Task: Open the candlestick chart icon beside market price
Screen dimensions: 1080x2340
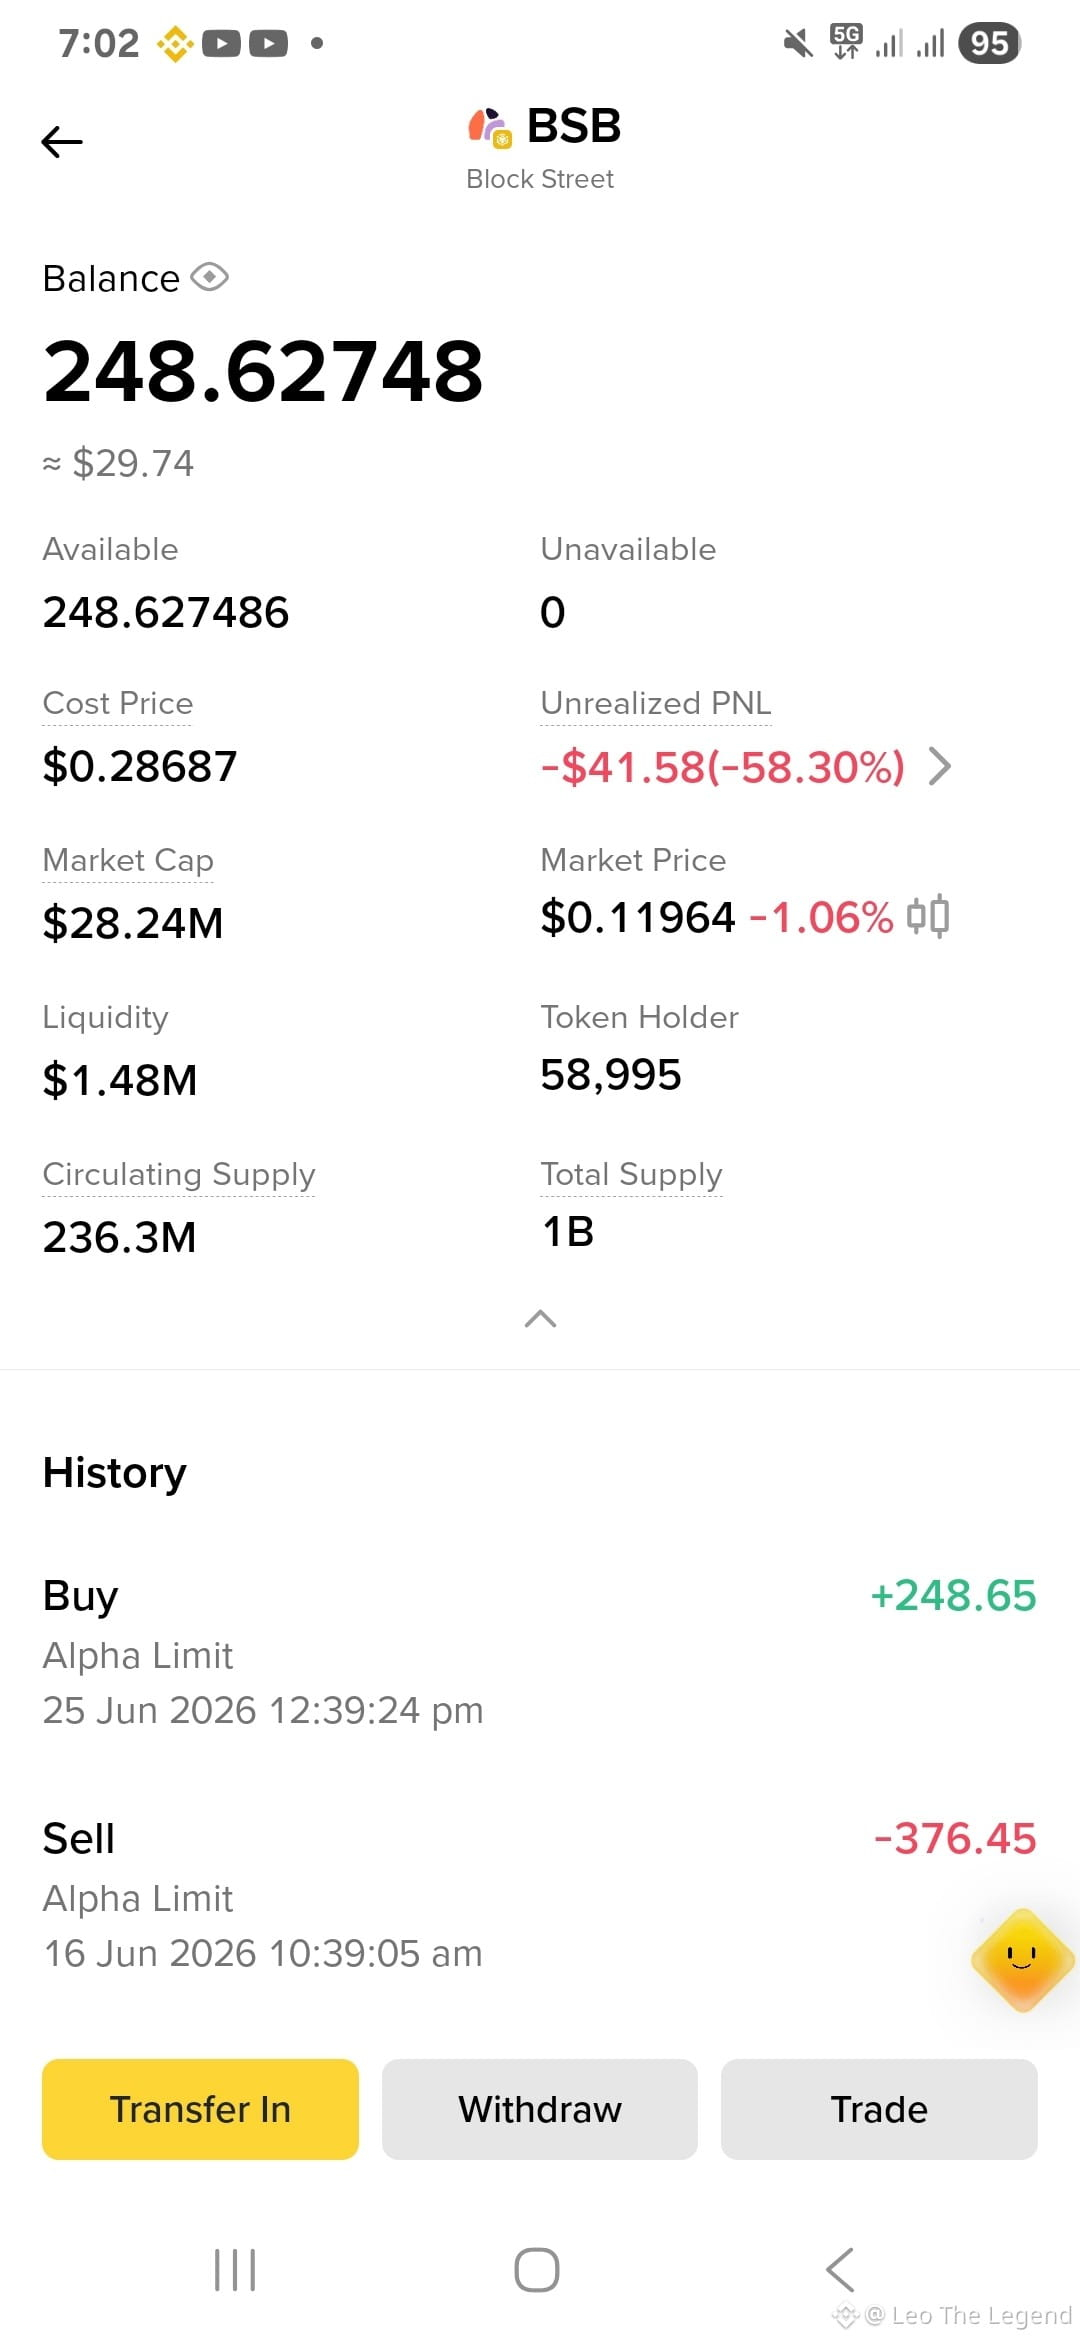Action: coord(928,916)
